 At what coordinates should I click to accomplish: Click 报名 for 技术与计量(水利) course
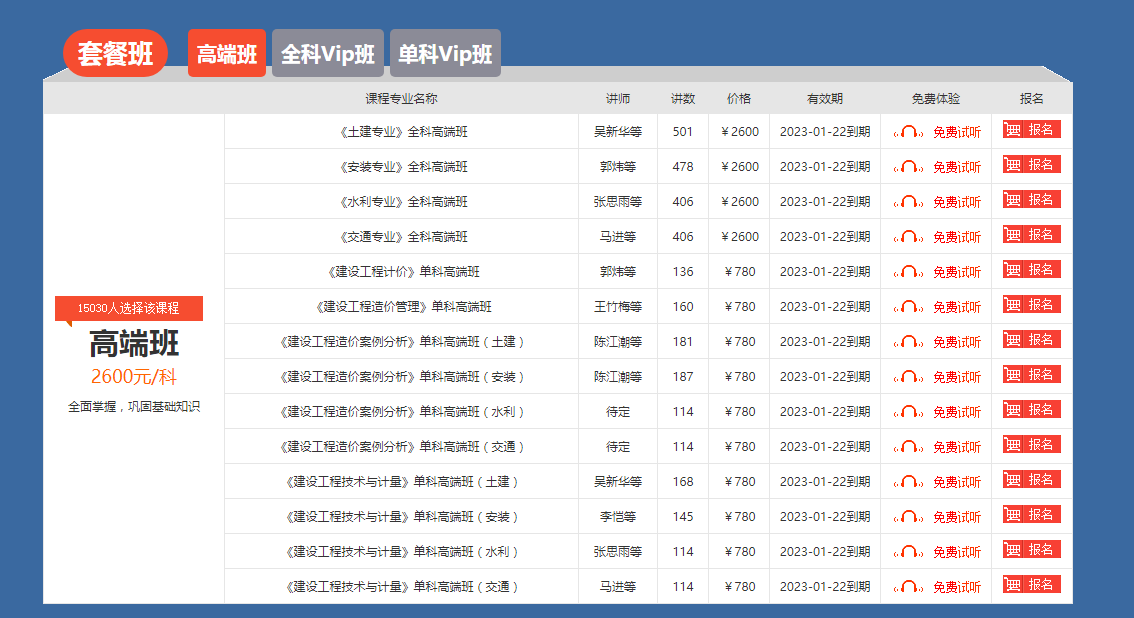click(1031, 550)
